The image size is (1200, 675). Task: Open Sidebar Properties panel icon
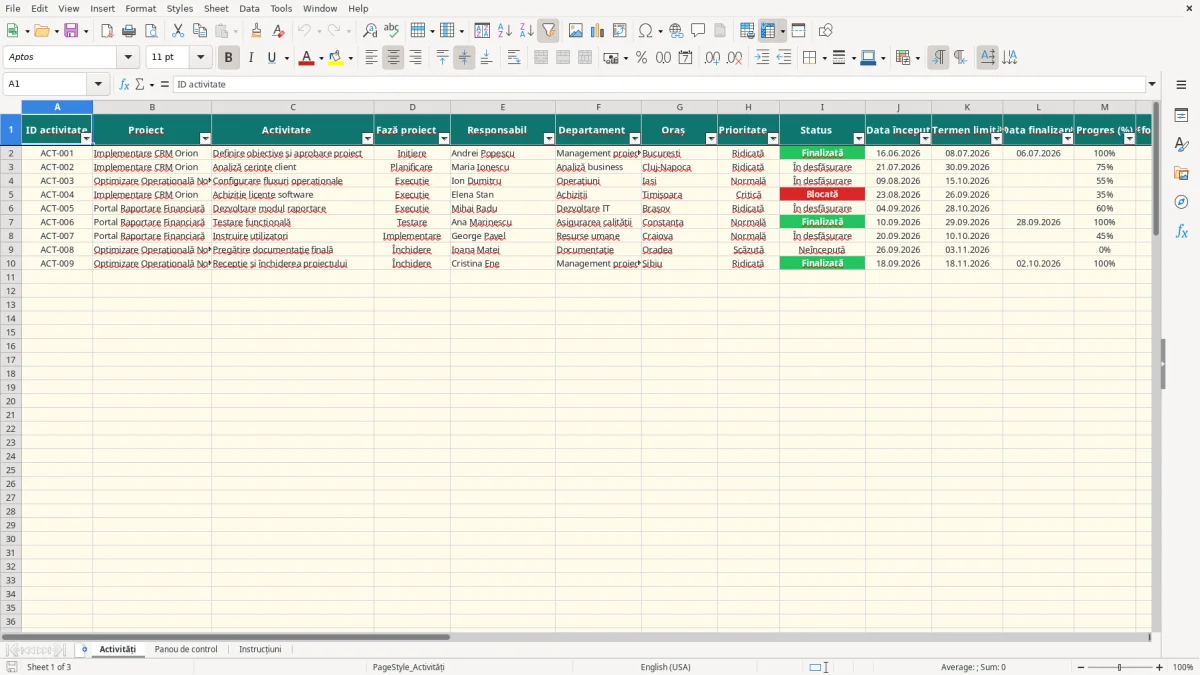pyautogui.click(x=1181, y=115)
